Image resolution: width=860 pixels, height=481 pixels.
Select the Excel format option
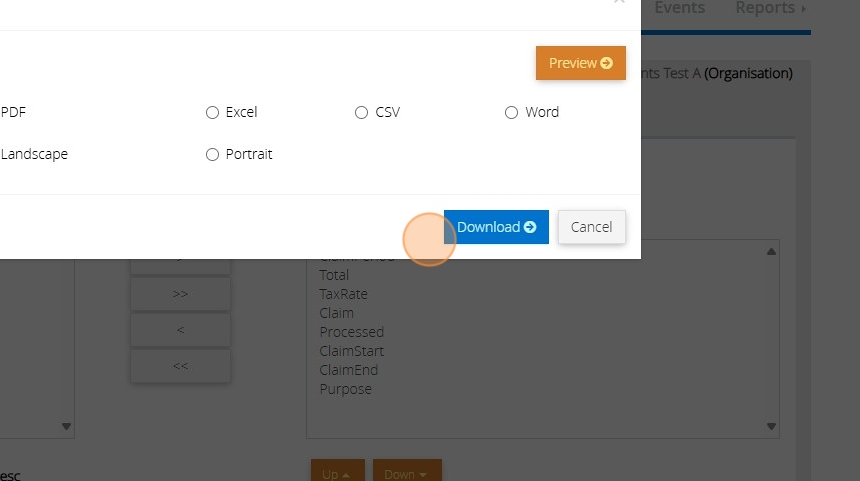click(x=212, y=113)
